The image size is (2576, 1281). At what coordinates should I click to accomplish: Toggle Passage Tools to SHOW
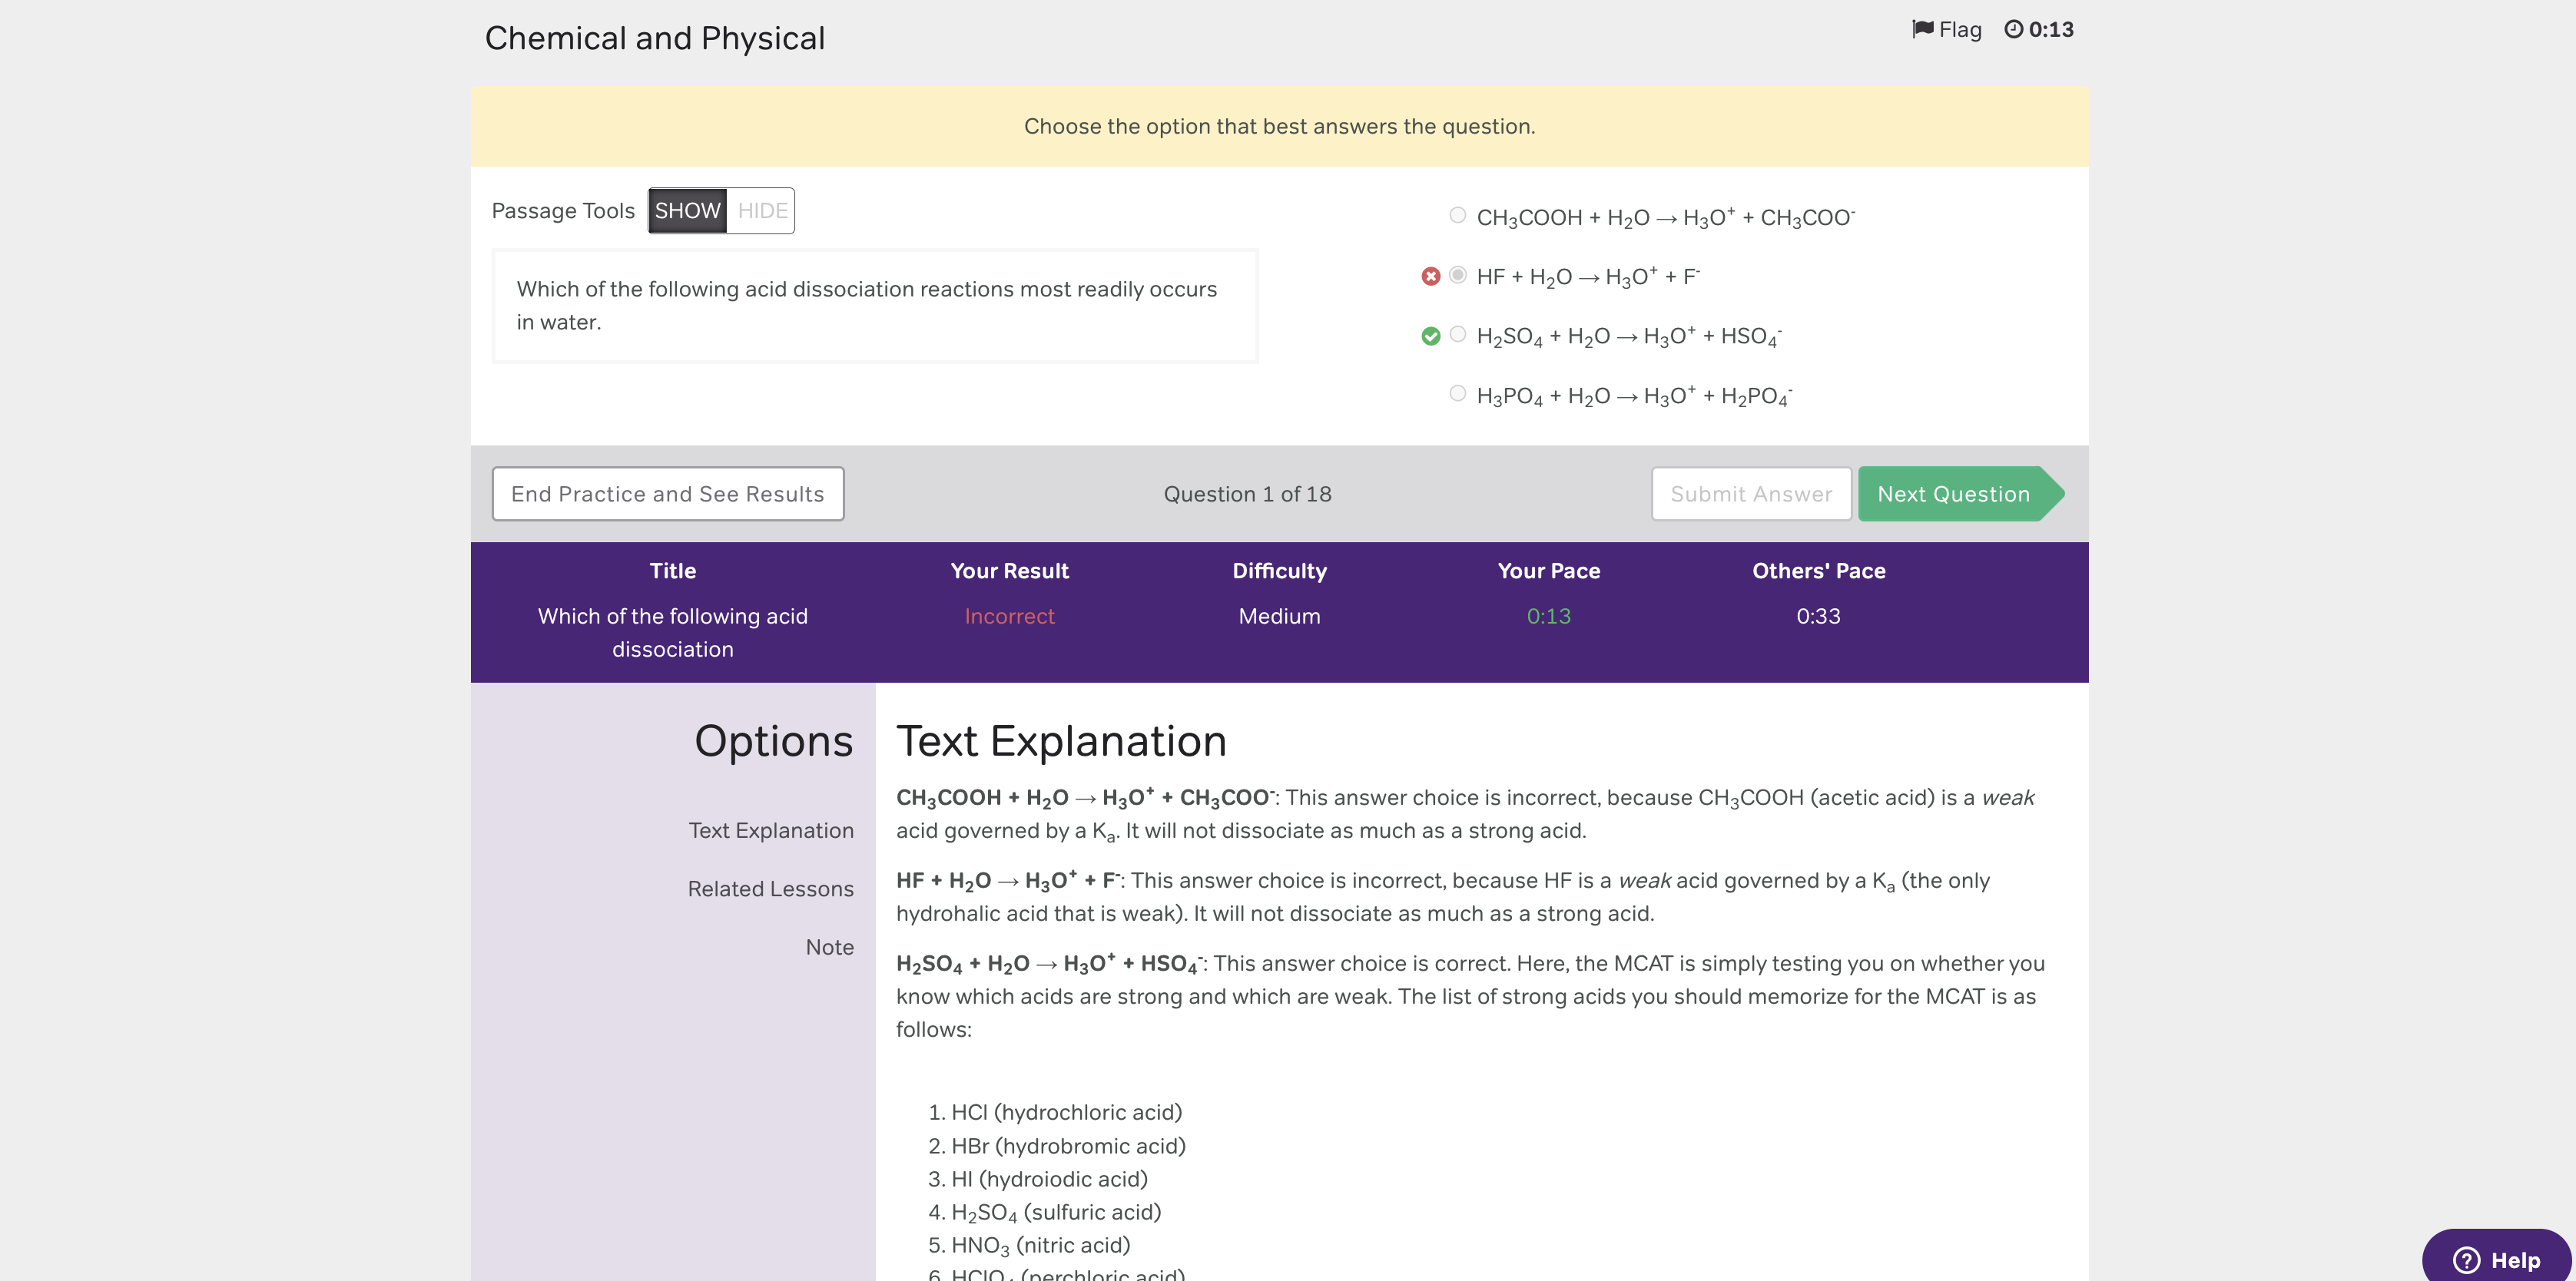[x=687, y=211]
